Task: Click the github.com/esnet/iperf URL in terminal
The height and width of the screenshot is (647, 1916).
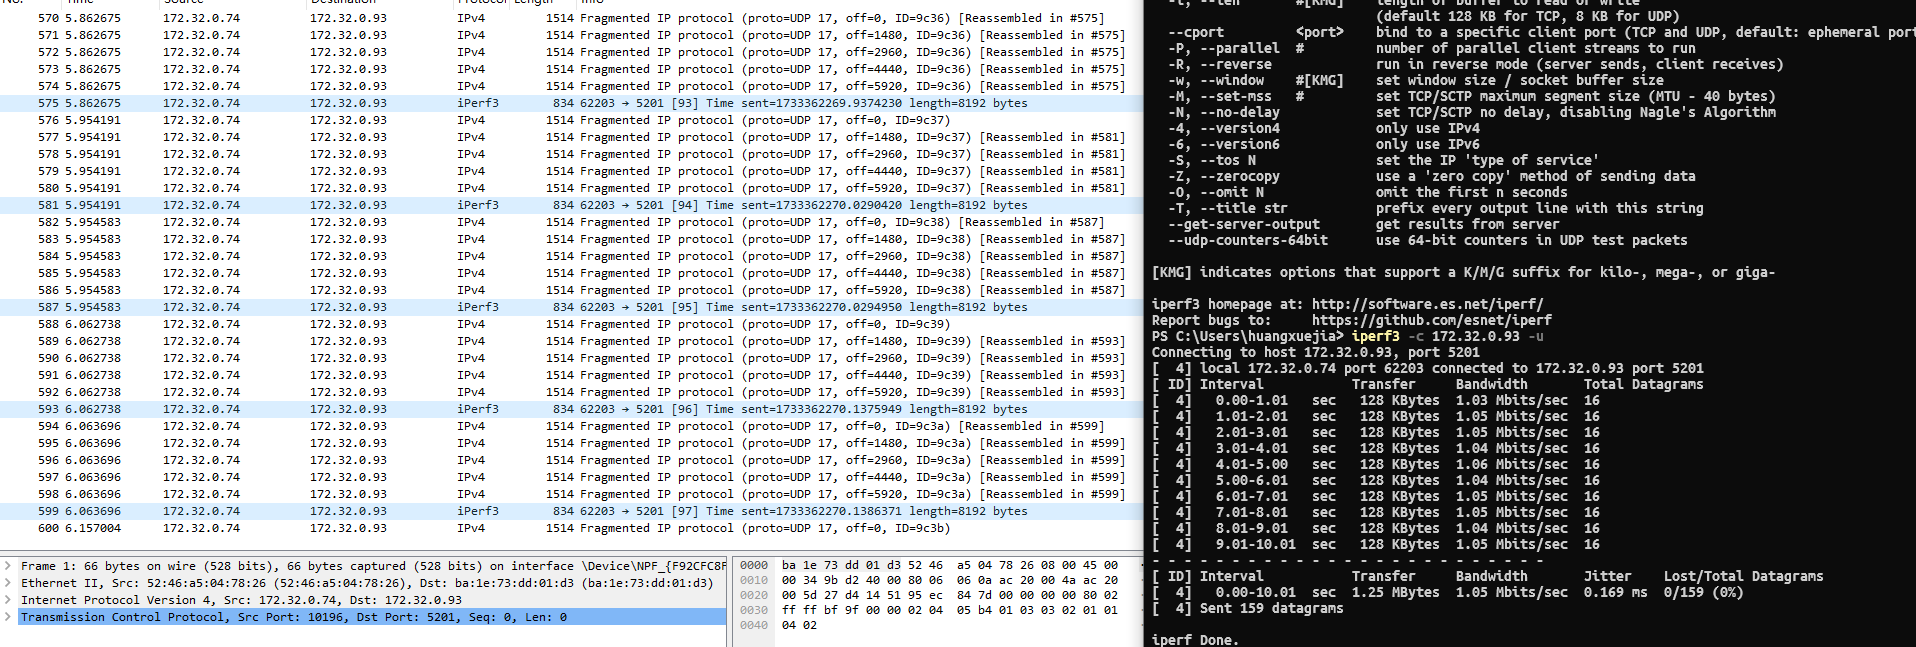Action: pos(1431,320)
